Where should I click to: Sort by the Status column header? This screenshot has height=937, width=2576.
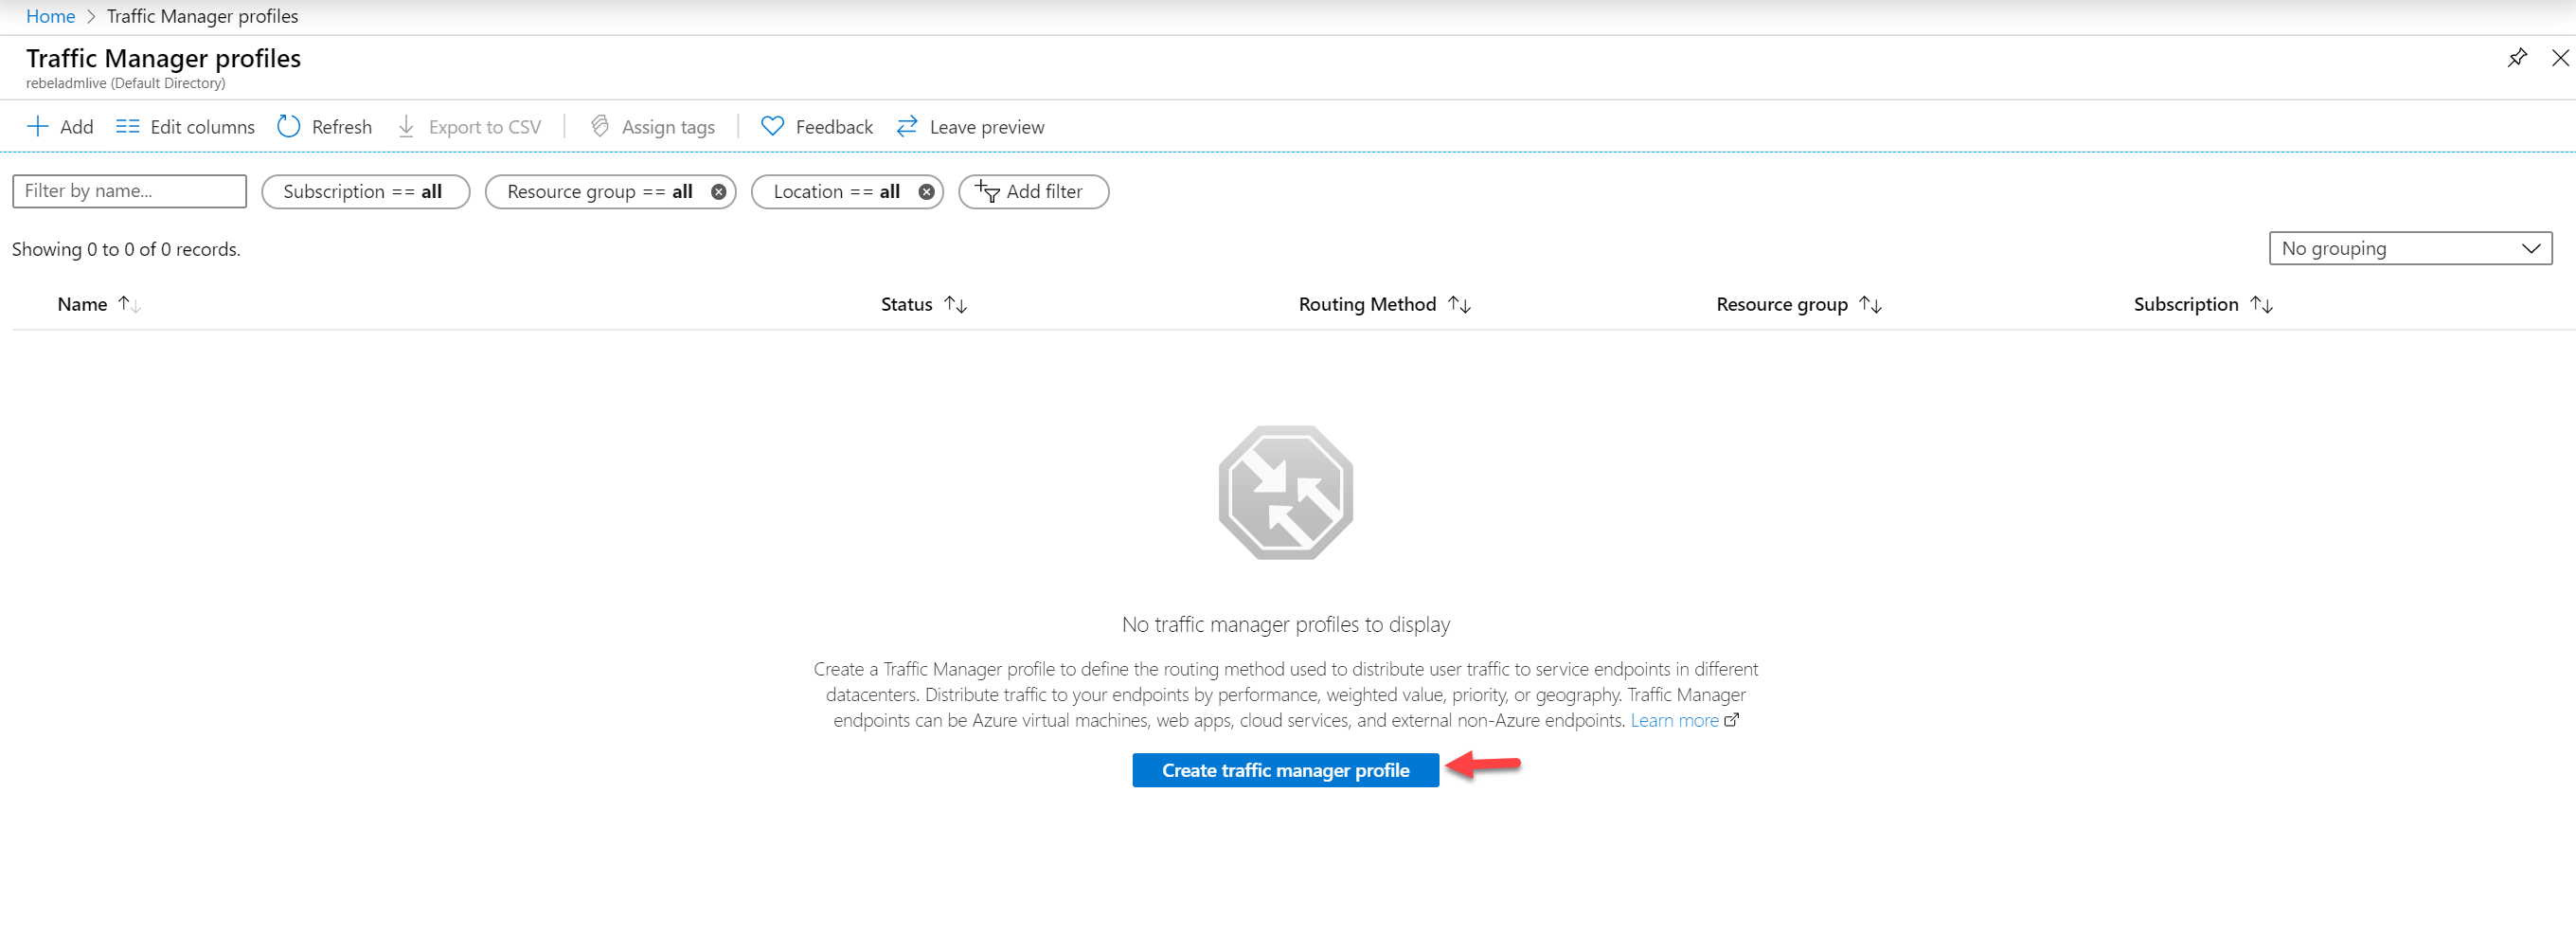(906, 304)
